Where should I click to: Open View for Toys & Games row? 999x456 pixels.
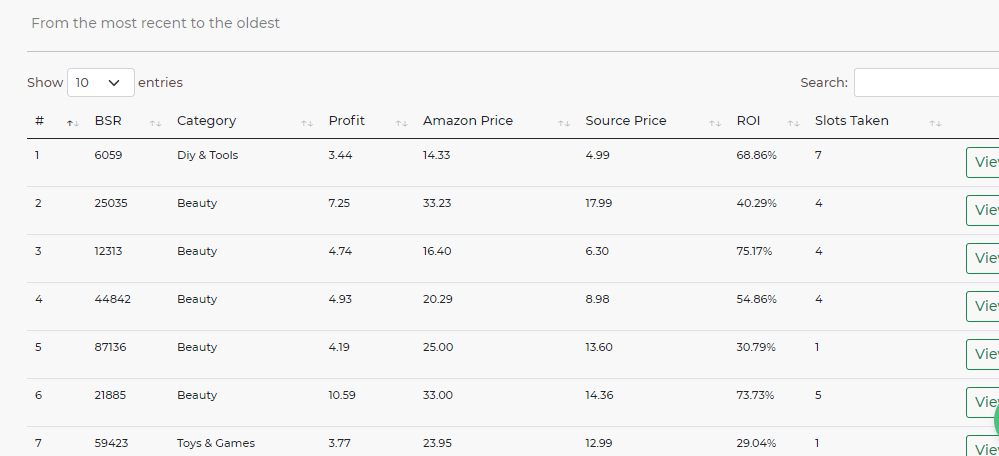tap(982, 446)
